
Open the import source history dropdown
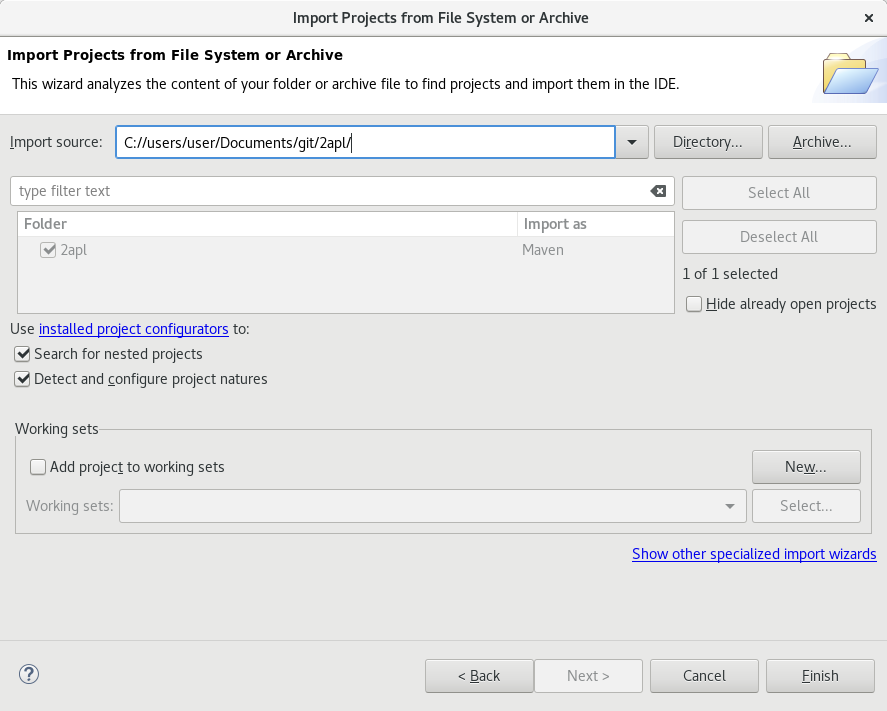tap(631, 142)
